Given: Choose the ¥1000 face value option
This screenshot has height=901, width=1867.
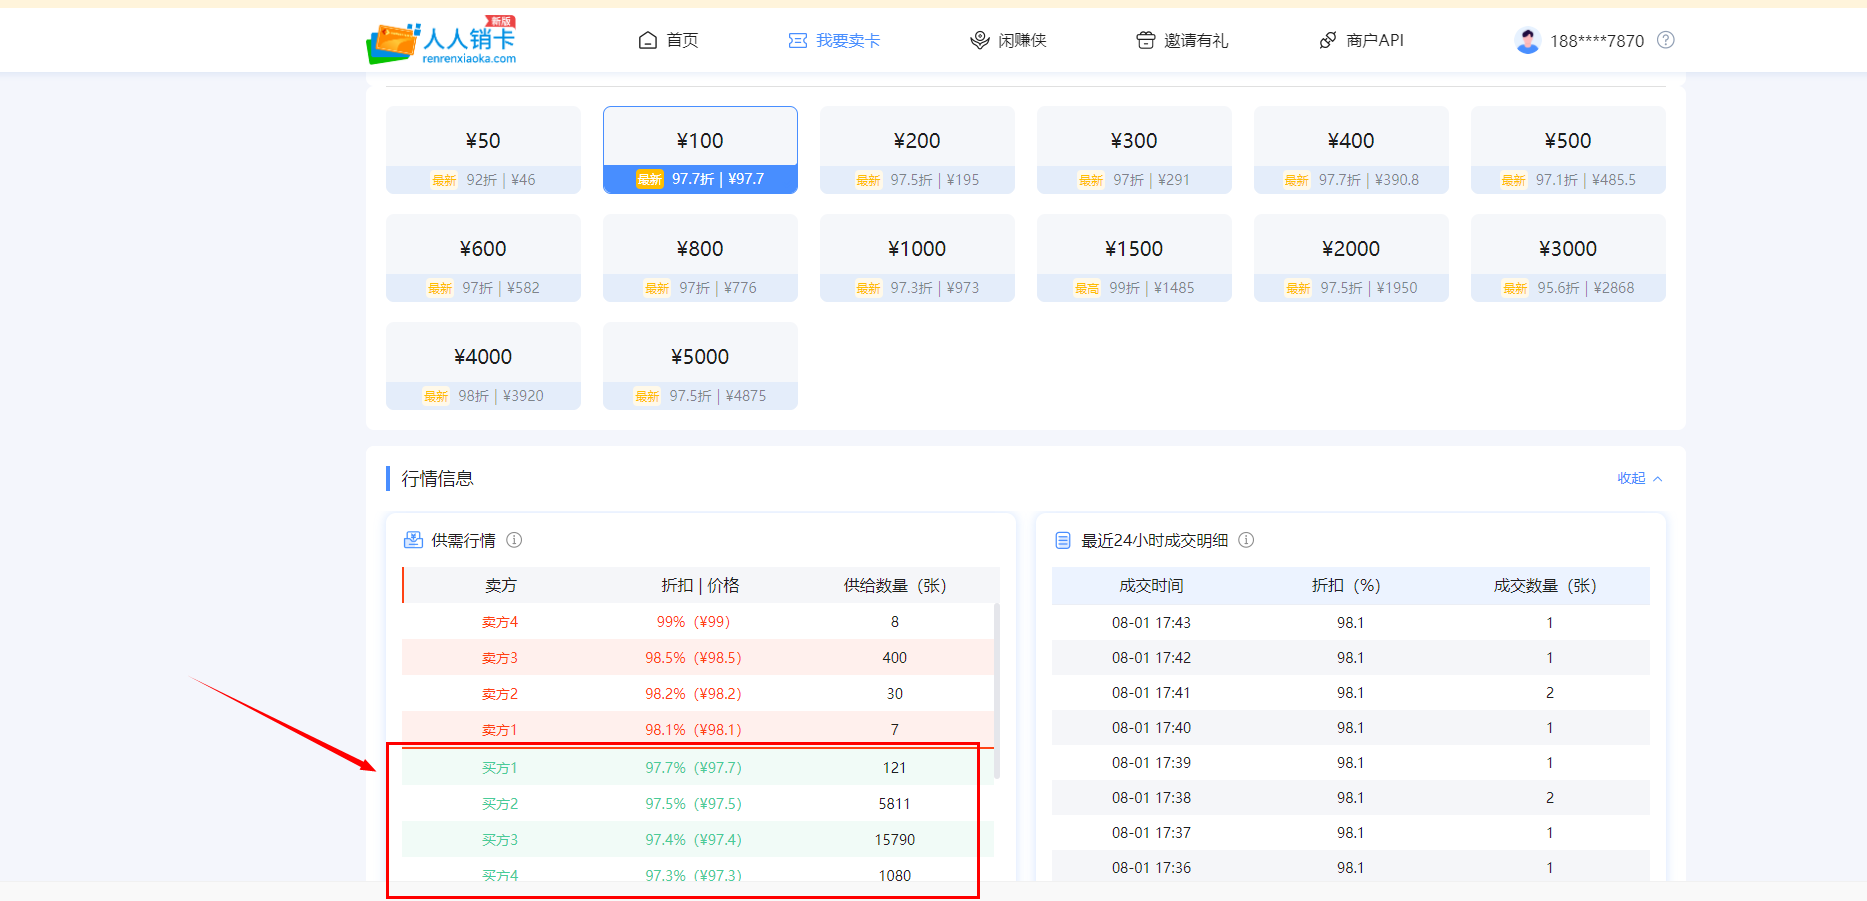Looking at the screenshot, I should click(917, 258).
